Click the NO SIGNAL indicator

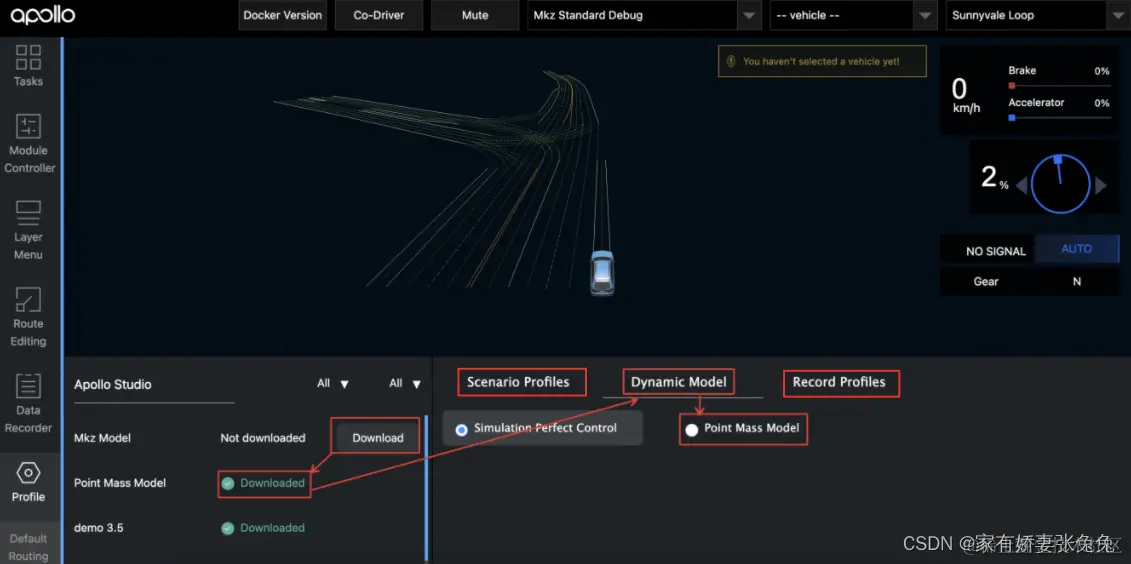point(995,251)
